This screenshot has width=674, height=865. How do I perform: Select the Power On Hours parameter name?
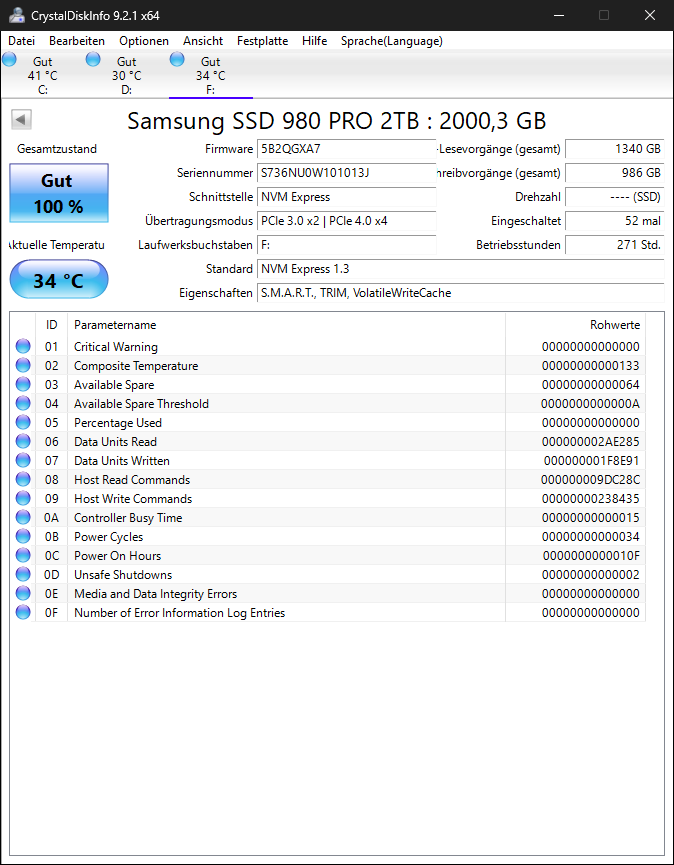coord(117,556)
